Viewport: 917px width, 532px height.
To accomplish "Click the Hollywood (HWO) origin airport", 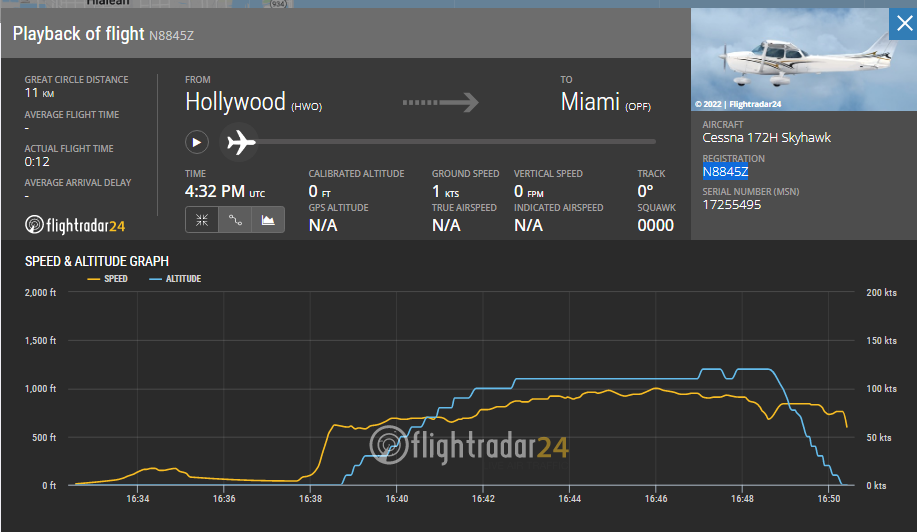I will (253, 102).
